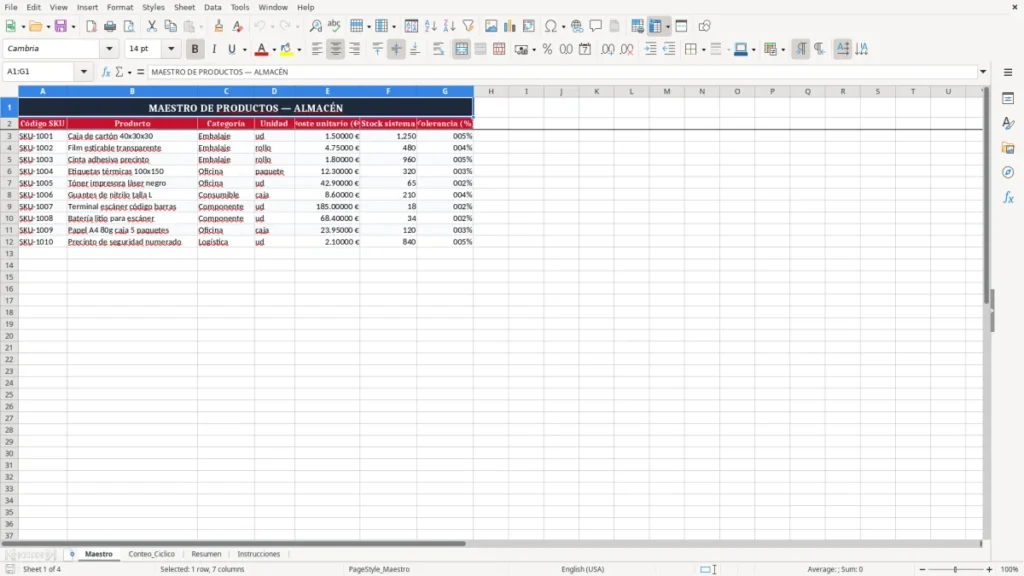Screen dimensions: 1024x576
Task: Toggle Underline formatting
Action: pos(232,49)
